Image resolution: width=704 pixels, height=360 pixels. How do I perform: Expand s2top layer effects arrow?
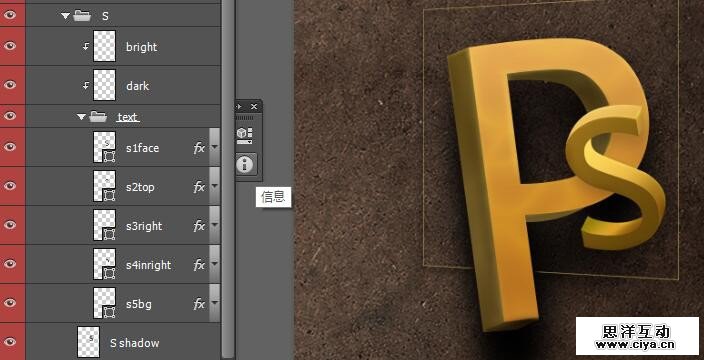coord(215,186)
